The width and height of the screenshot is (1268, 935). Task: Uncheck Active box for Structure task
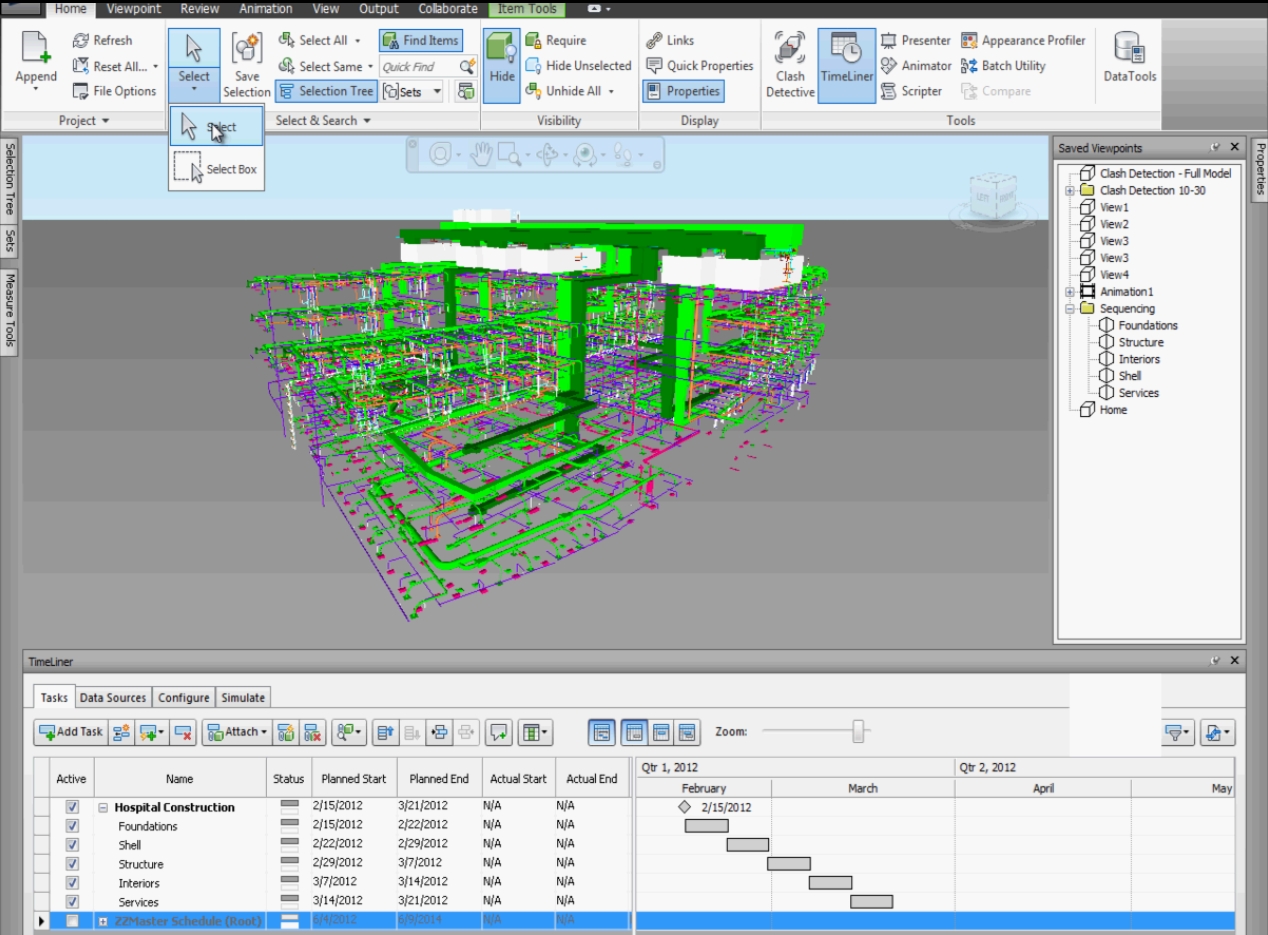(72, 864)
